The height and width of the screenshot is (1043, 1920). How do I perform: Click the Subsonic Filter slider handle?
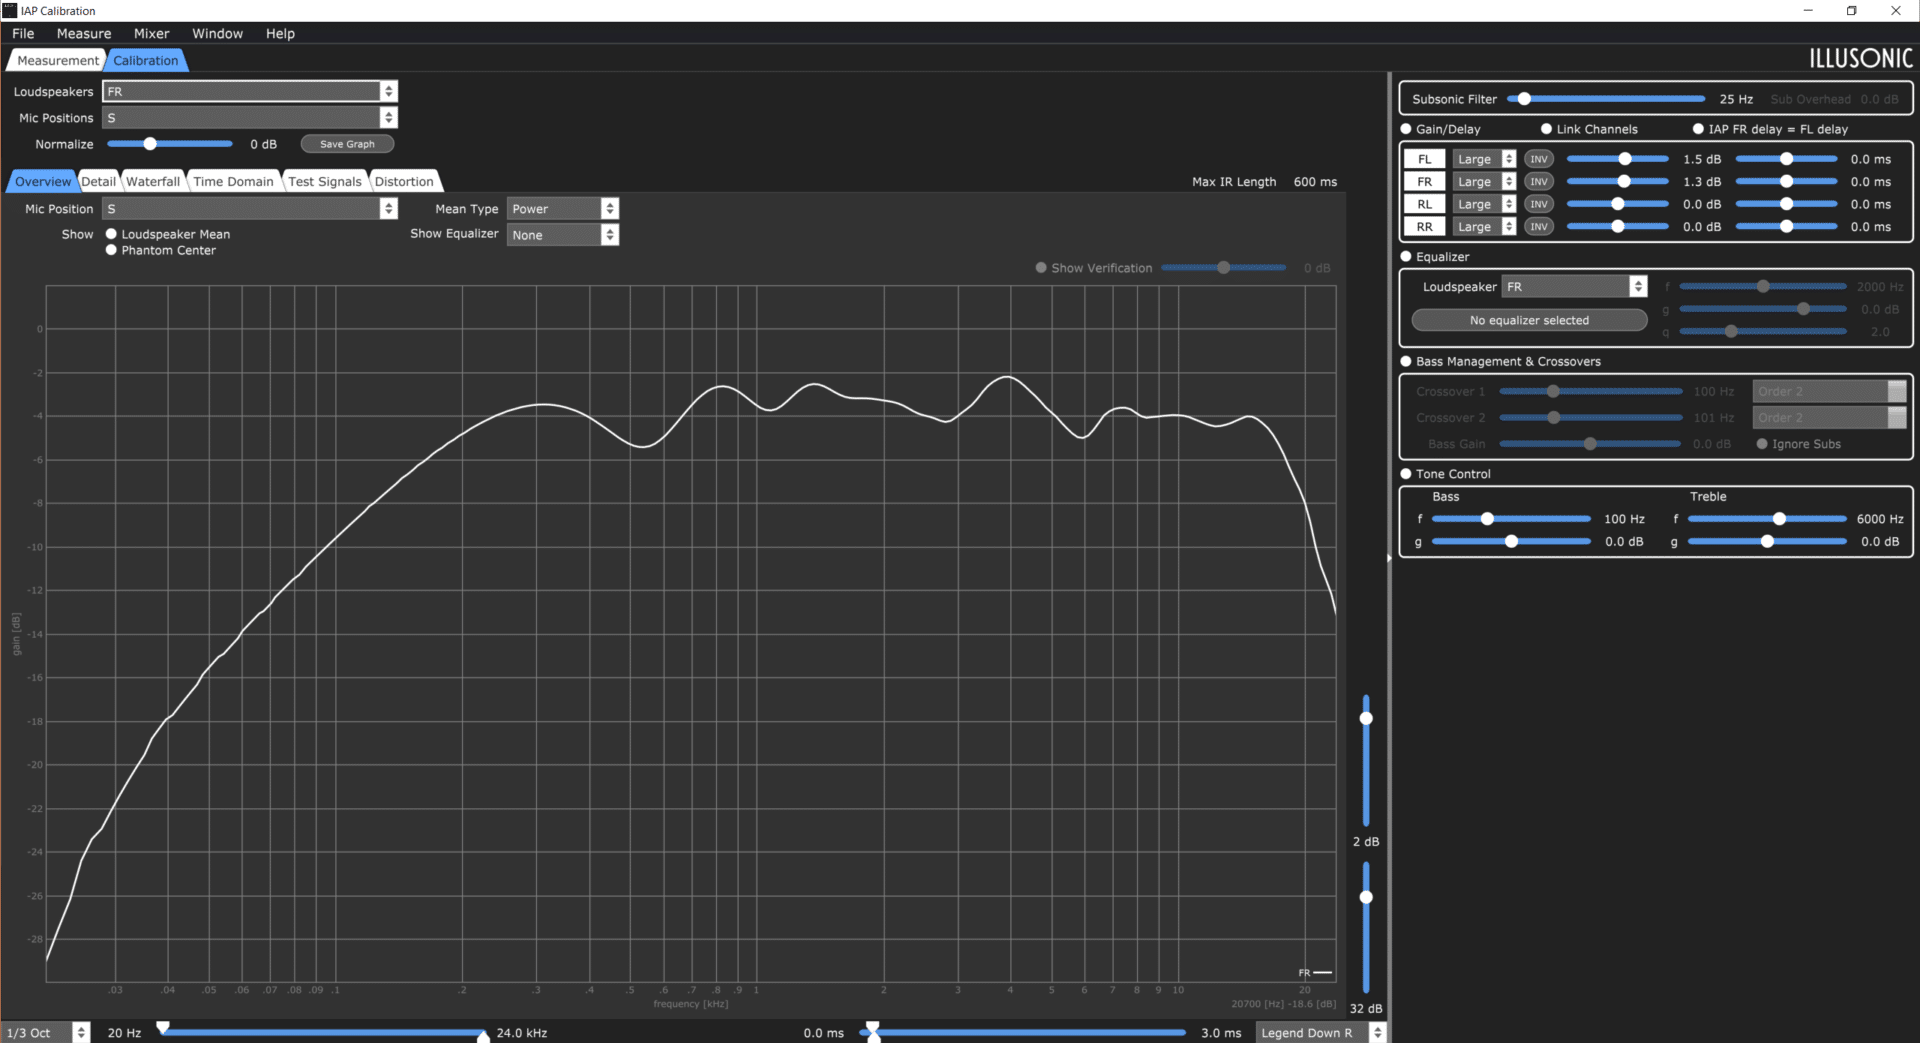point(1524,99)
